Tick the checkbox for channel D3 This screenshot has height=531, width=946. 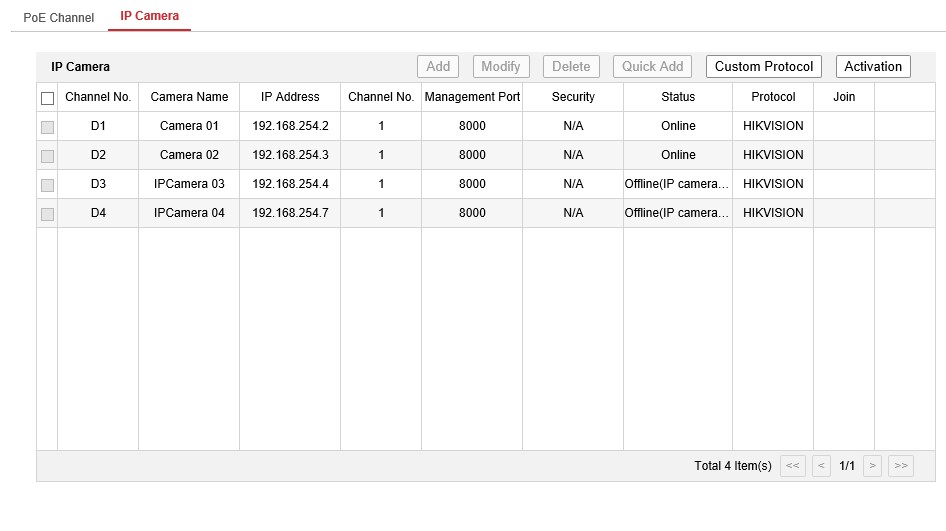[x=47, y=185]
